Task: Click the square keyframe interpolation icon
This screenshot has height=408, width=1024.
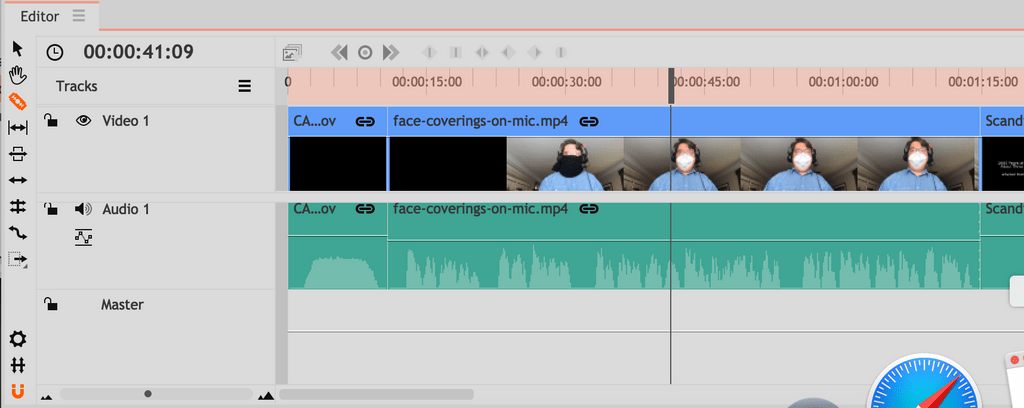Action: 456,52
